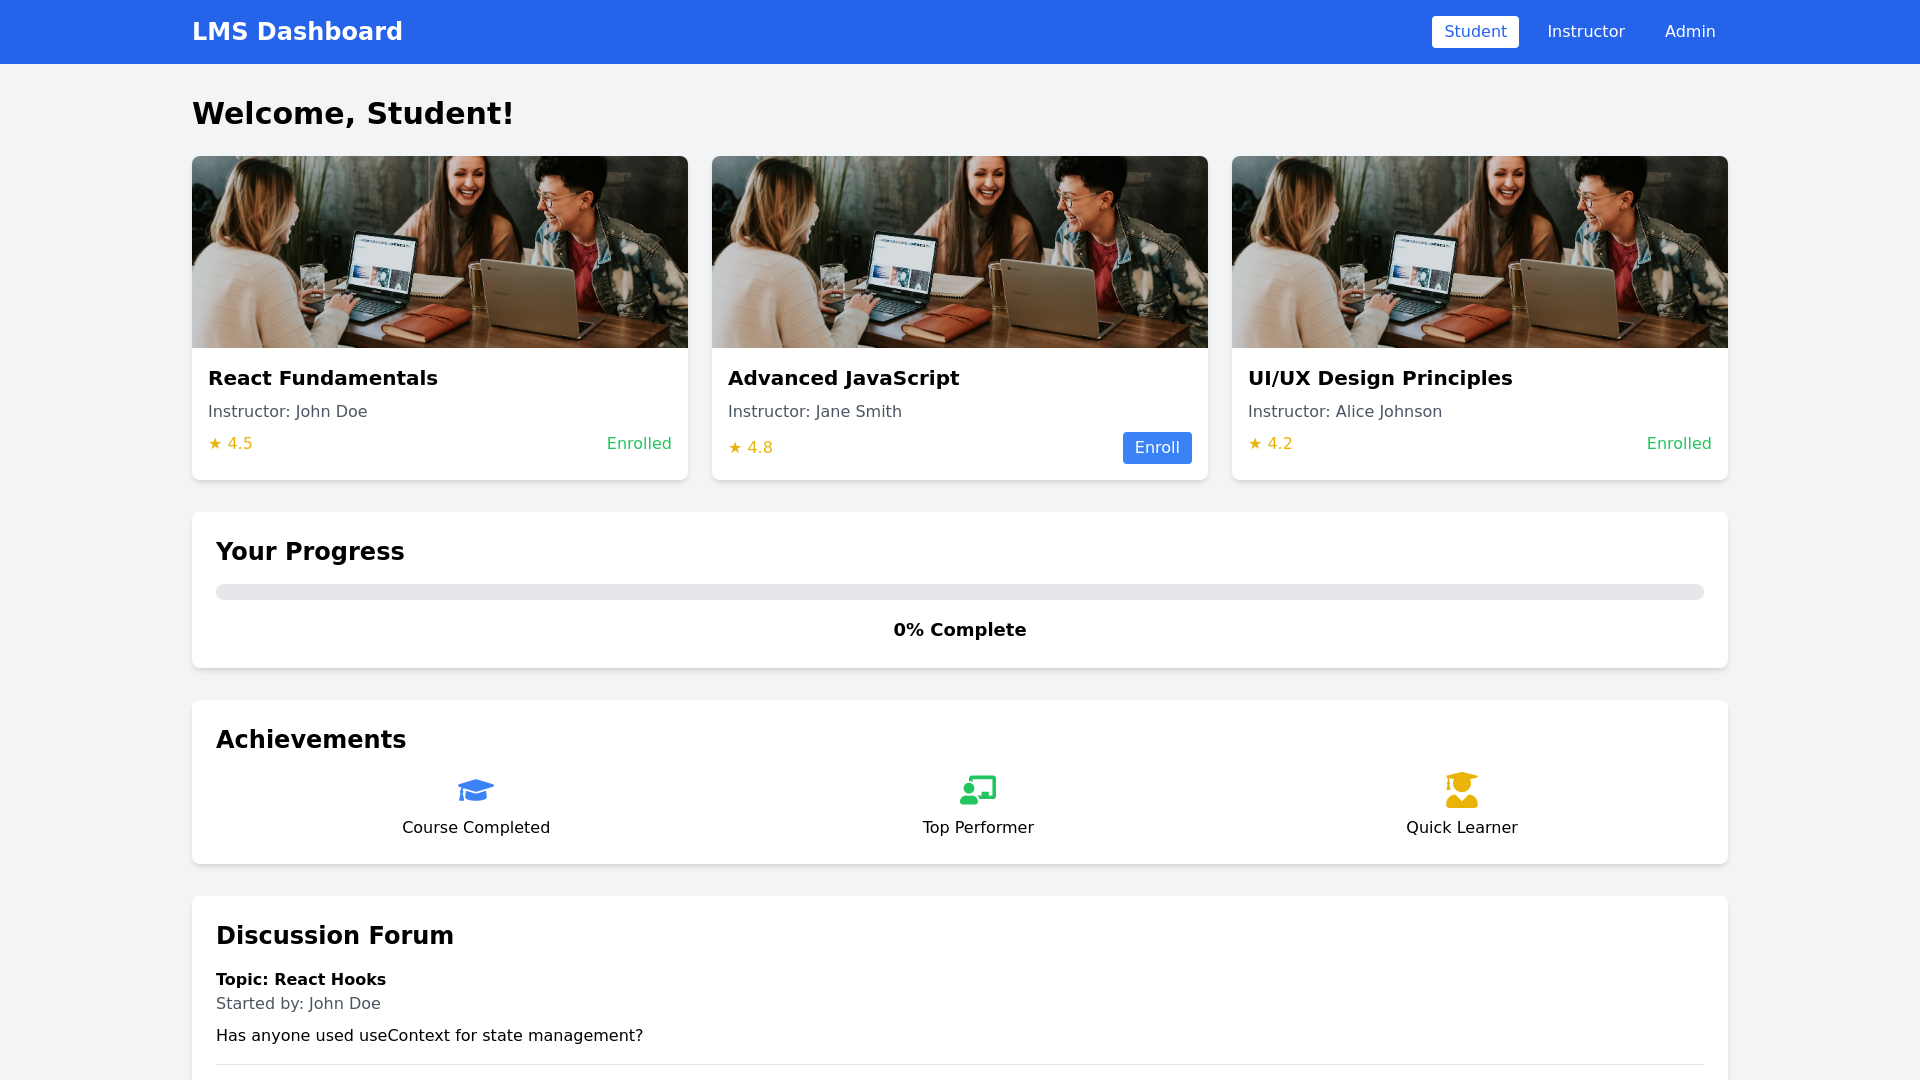Switch to the Instructor role tab
This screenshot has width=1920, height=1080.
[1586, 32]
